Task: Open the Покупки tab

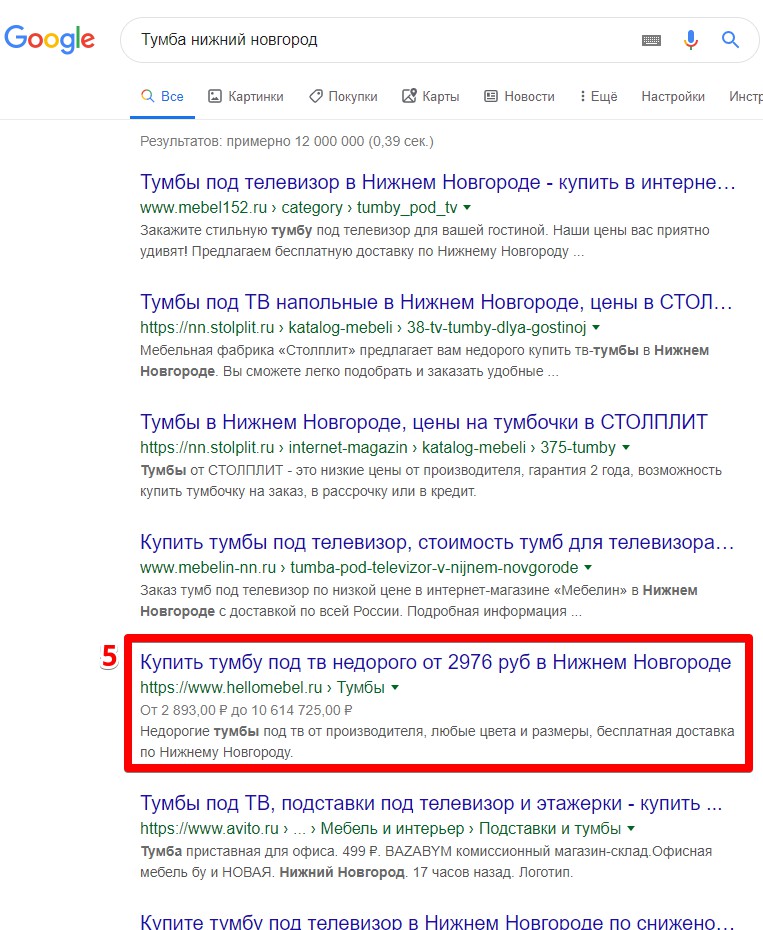Action: (343, 96)
